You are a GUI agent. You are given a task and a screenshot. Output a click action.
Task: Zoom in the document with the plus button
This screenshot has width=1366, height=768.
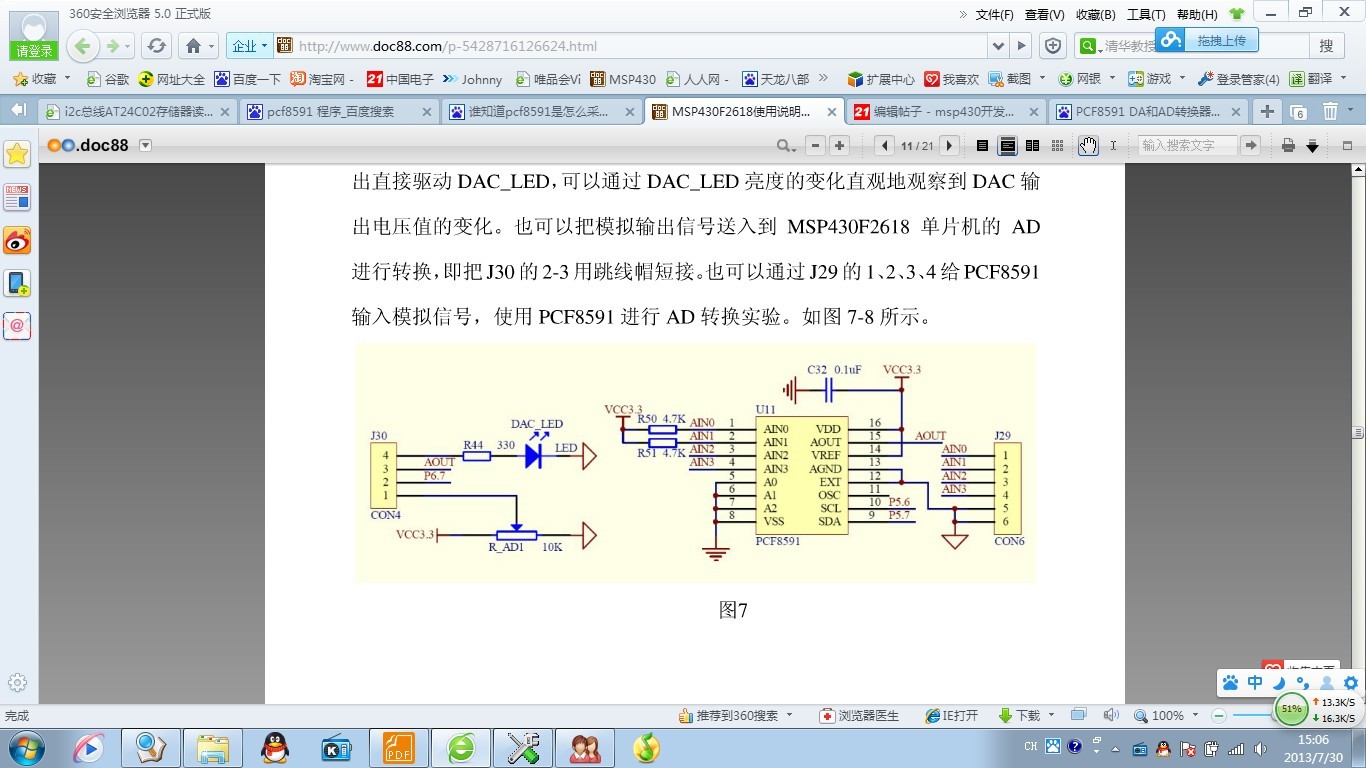click(x=839, y=146)
